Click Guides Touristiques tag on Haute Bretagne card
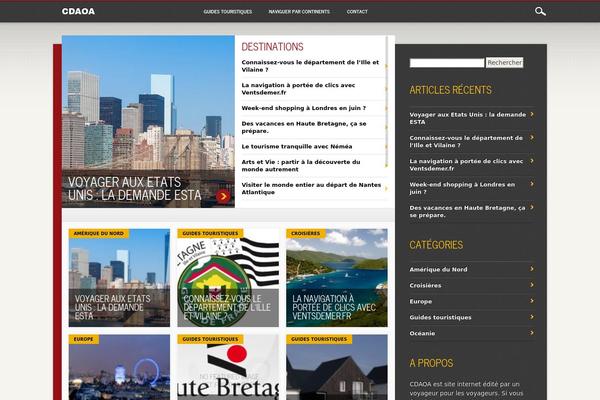The height and width of the screenshot is (400, 600). pos(210,340)
